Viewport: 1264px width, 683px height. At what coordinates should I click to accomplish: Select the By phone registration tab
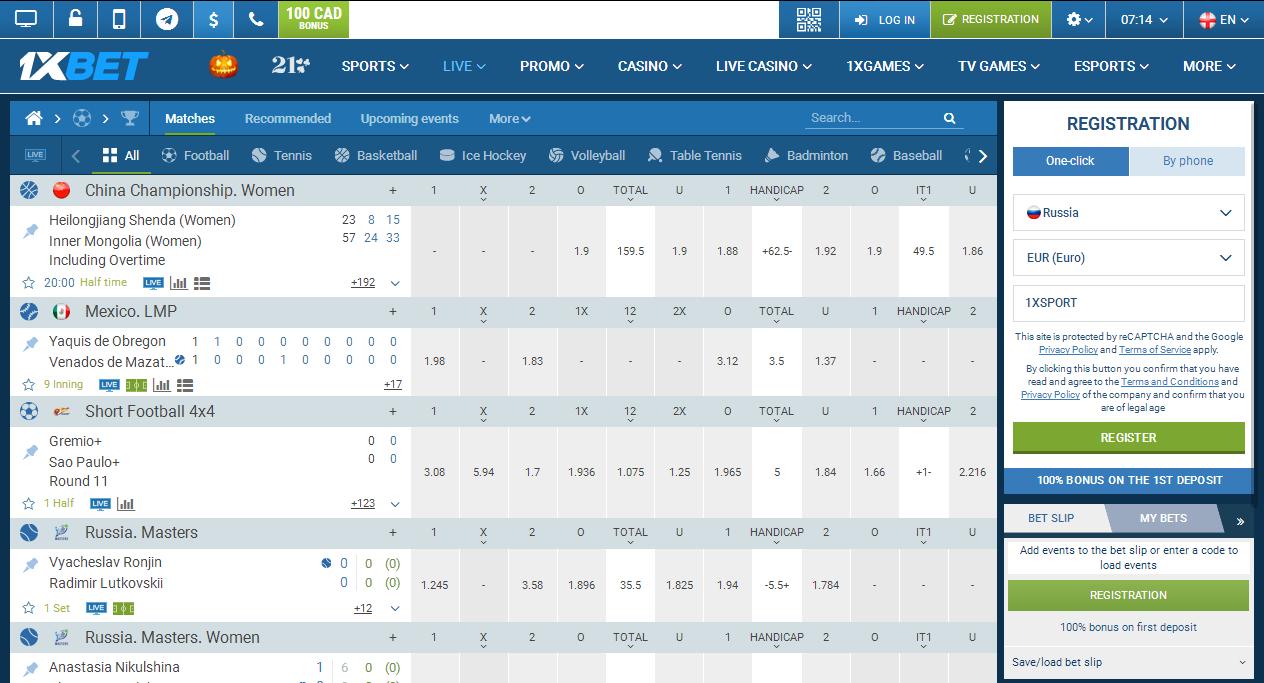1187,161
